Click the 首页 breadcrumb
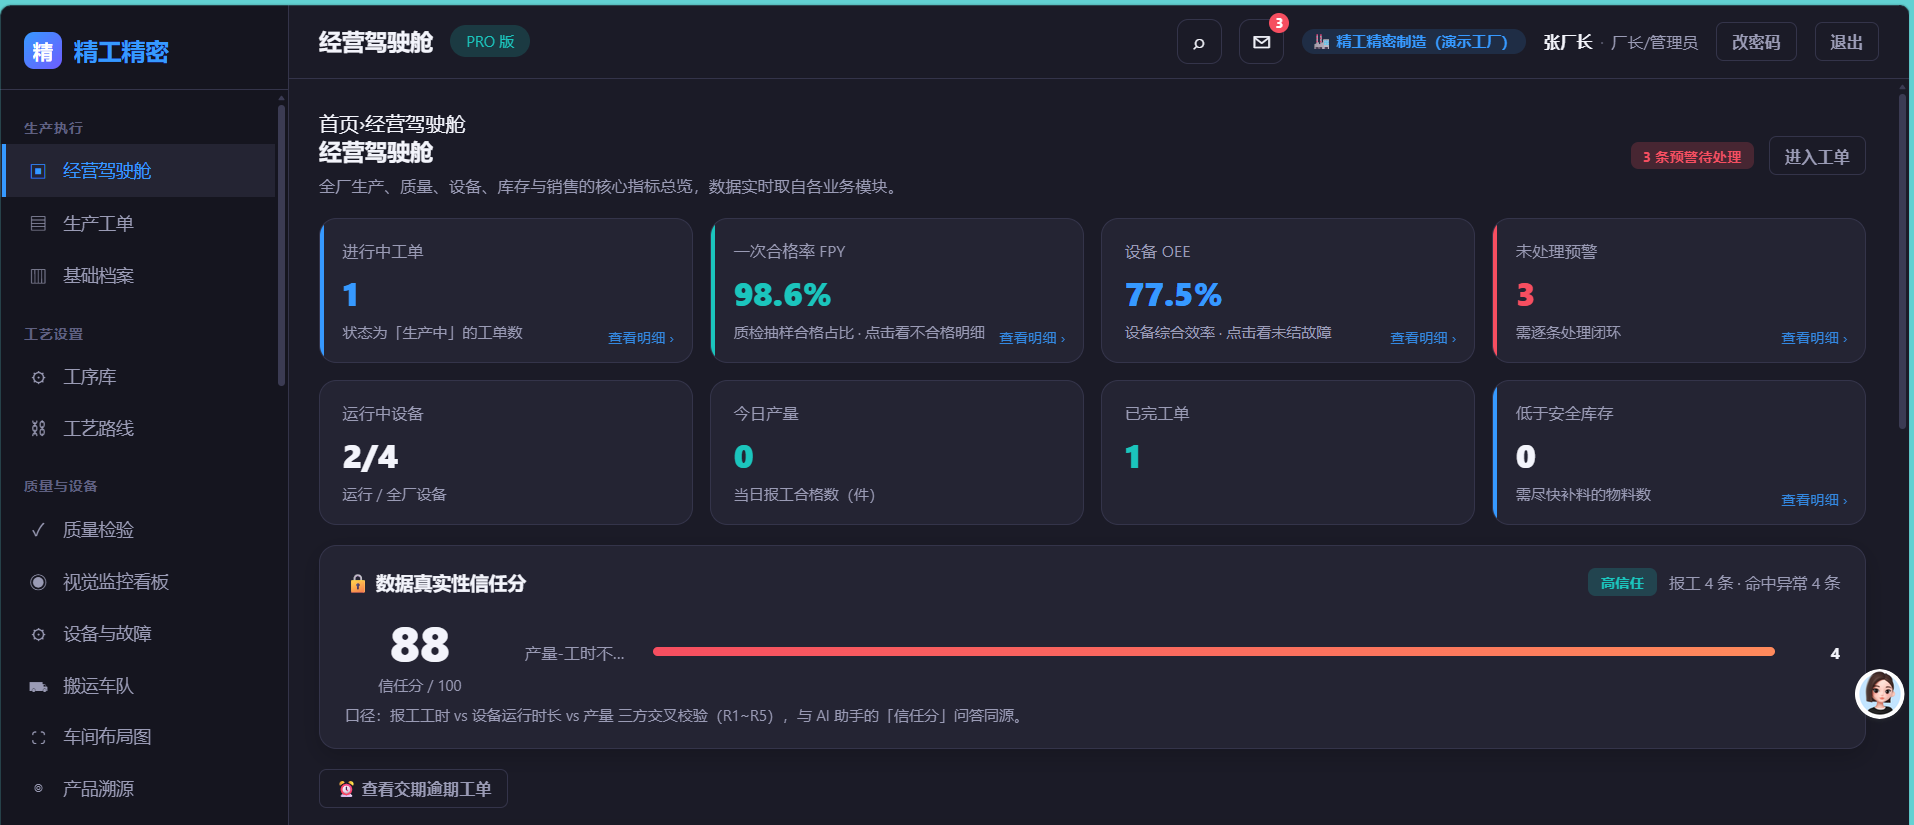 pos(338,124)
